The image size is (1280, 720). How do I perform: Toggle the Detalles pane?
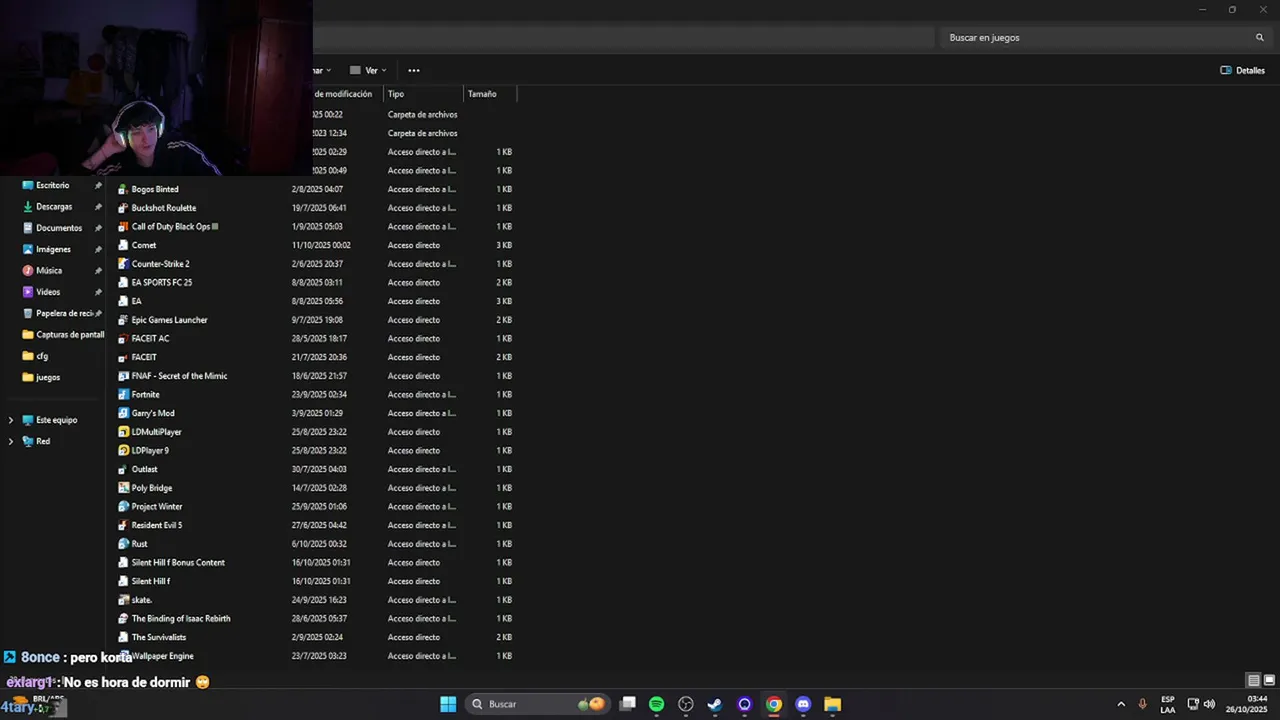[x=1243, y=71]
